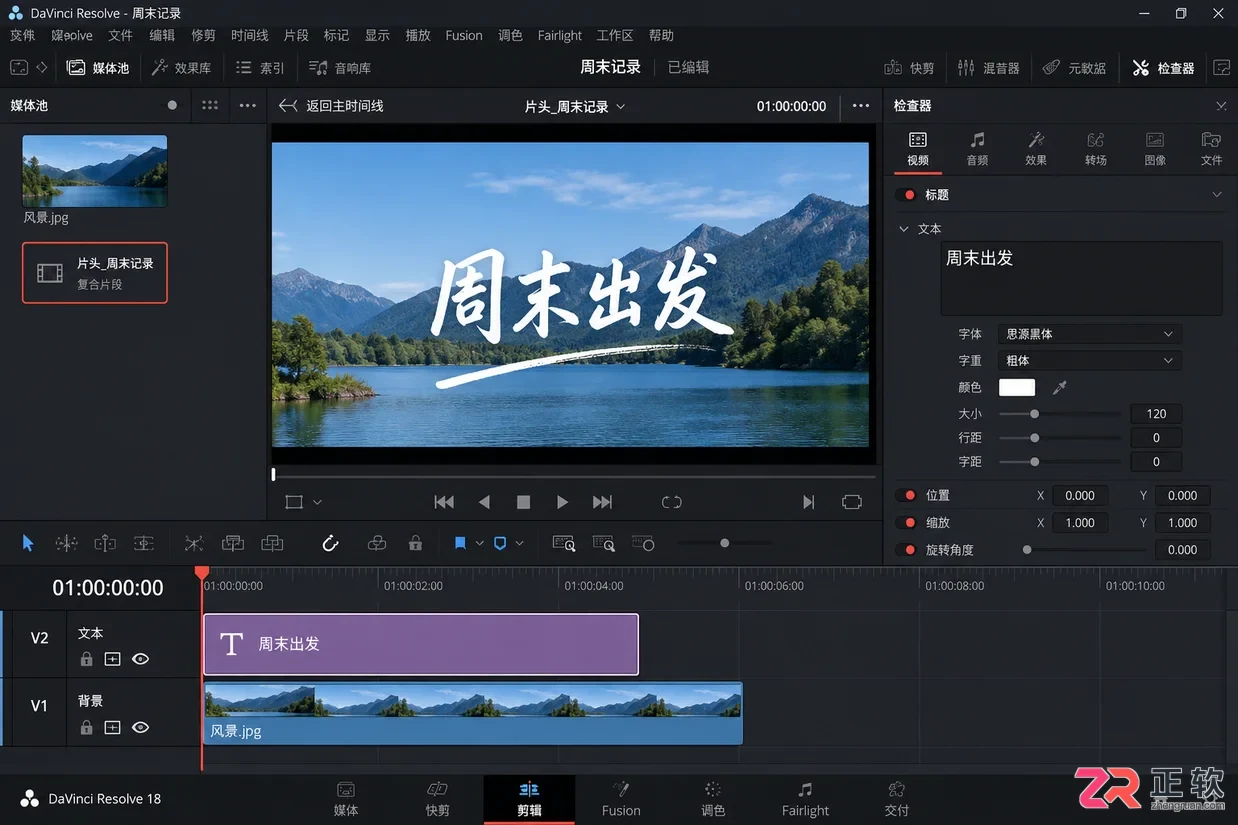Switch to inspector 效果 tab
The image size is (1238, 825).
click(1036, 148)
